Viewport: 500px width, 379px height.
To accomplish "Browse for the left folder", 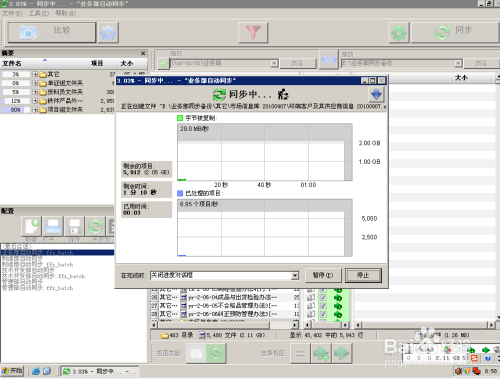I will (x=298, y=63).
